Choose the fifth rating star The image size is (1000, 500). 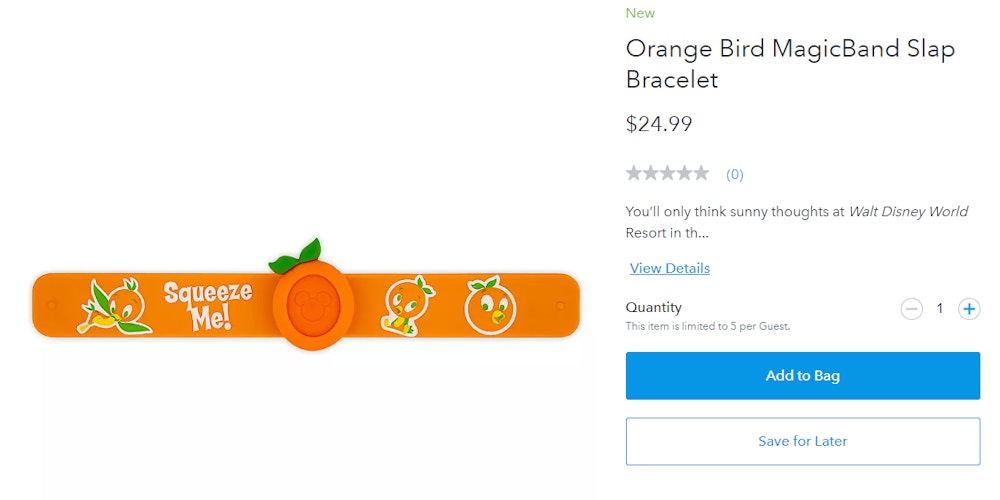coord(701,173)
